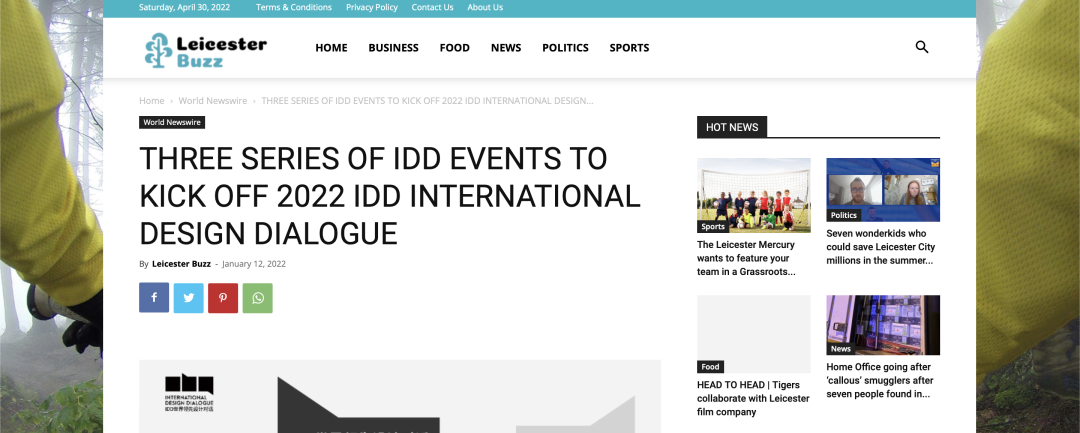Open the blank Food article thumbnail
The image size is (1080, 433).
point(754,334)
